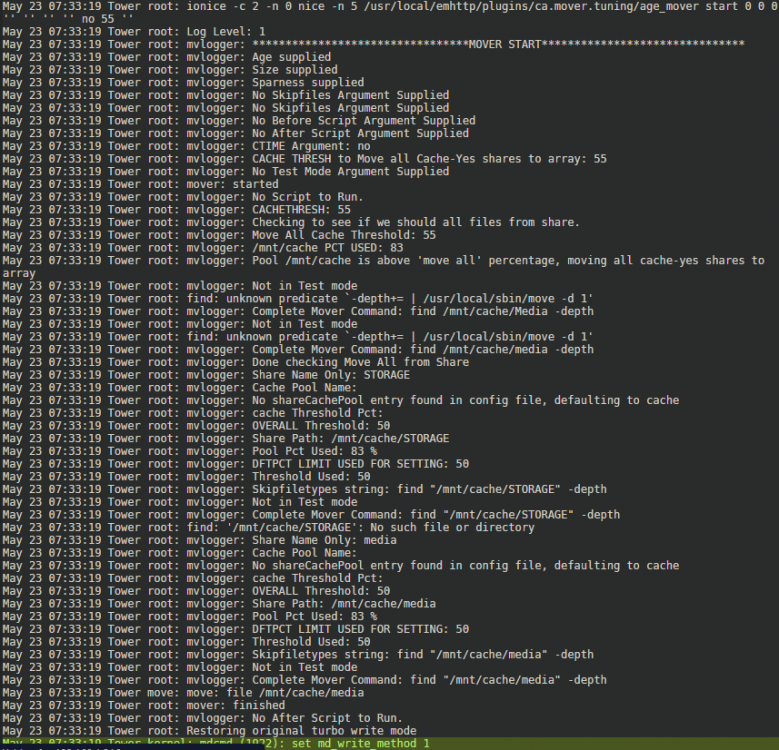
Task: Click 'Restoring original turbo write mode' line
Action: (x=209, y=731)
